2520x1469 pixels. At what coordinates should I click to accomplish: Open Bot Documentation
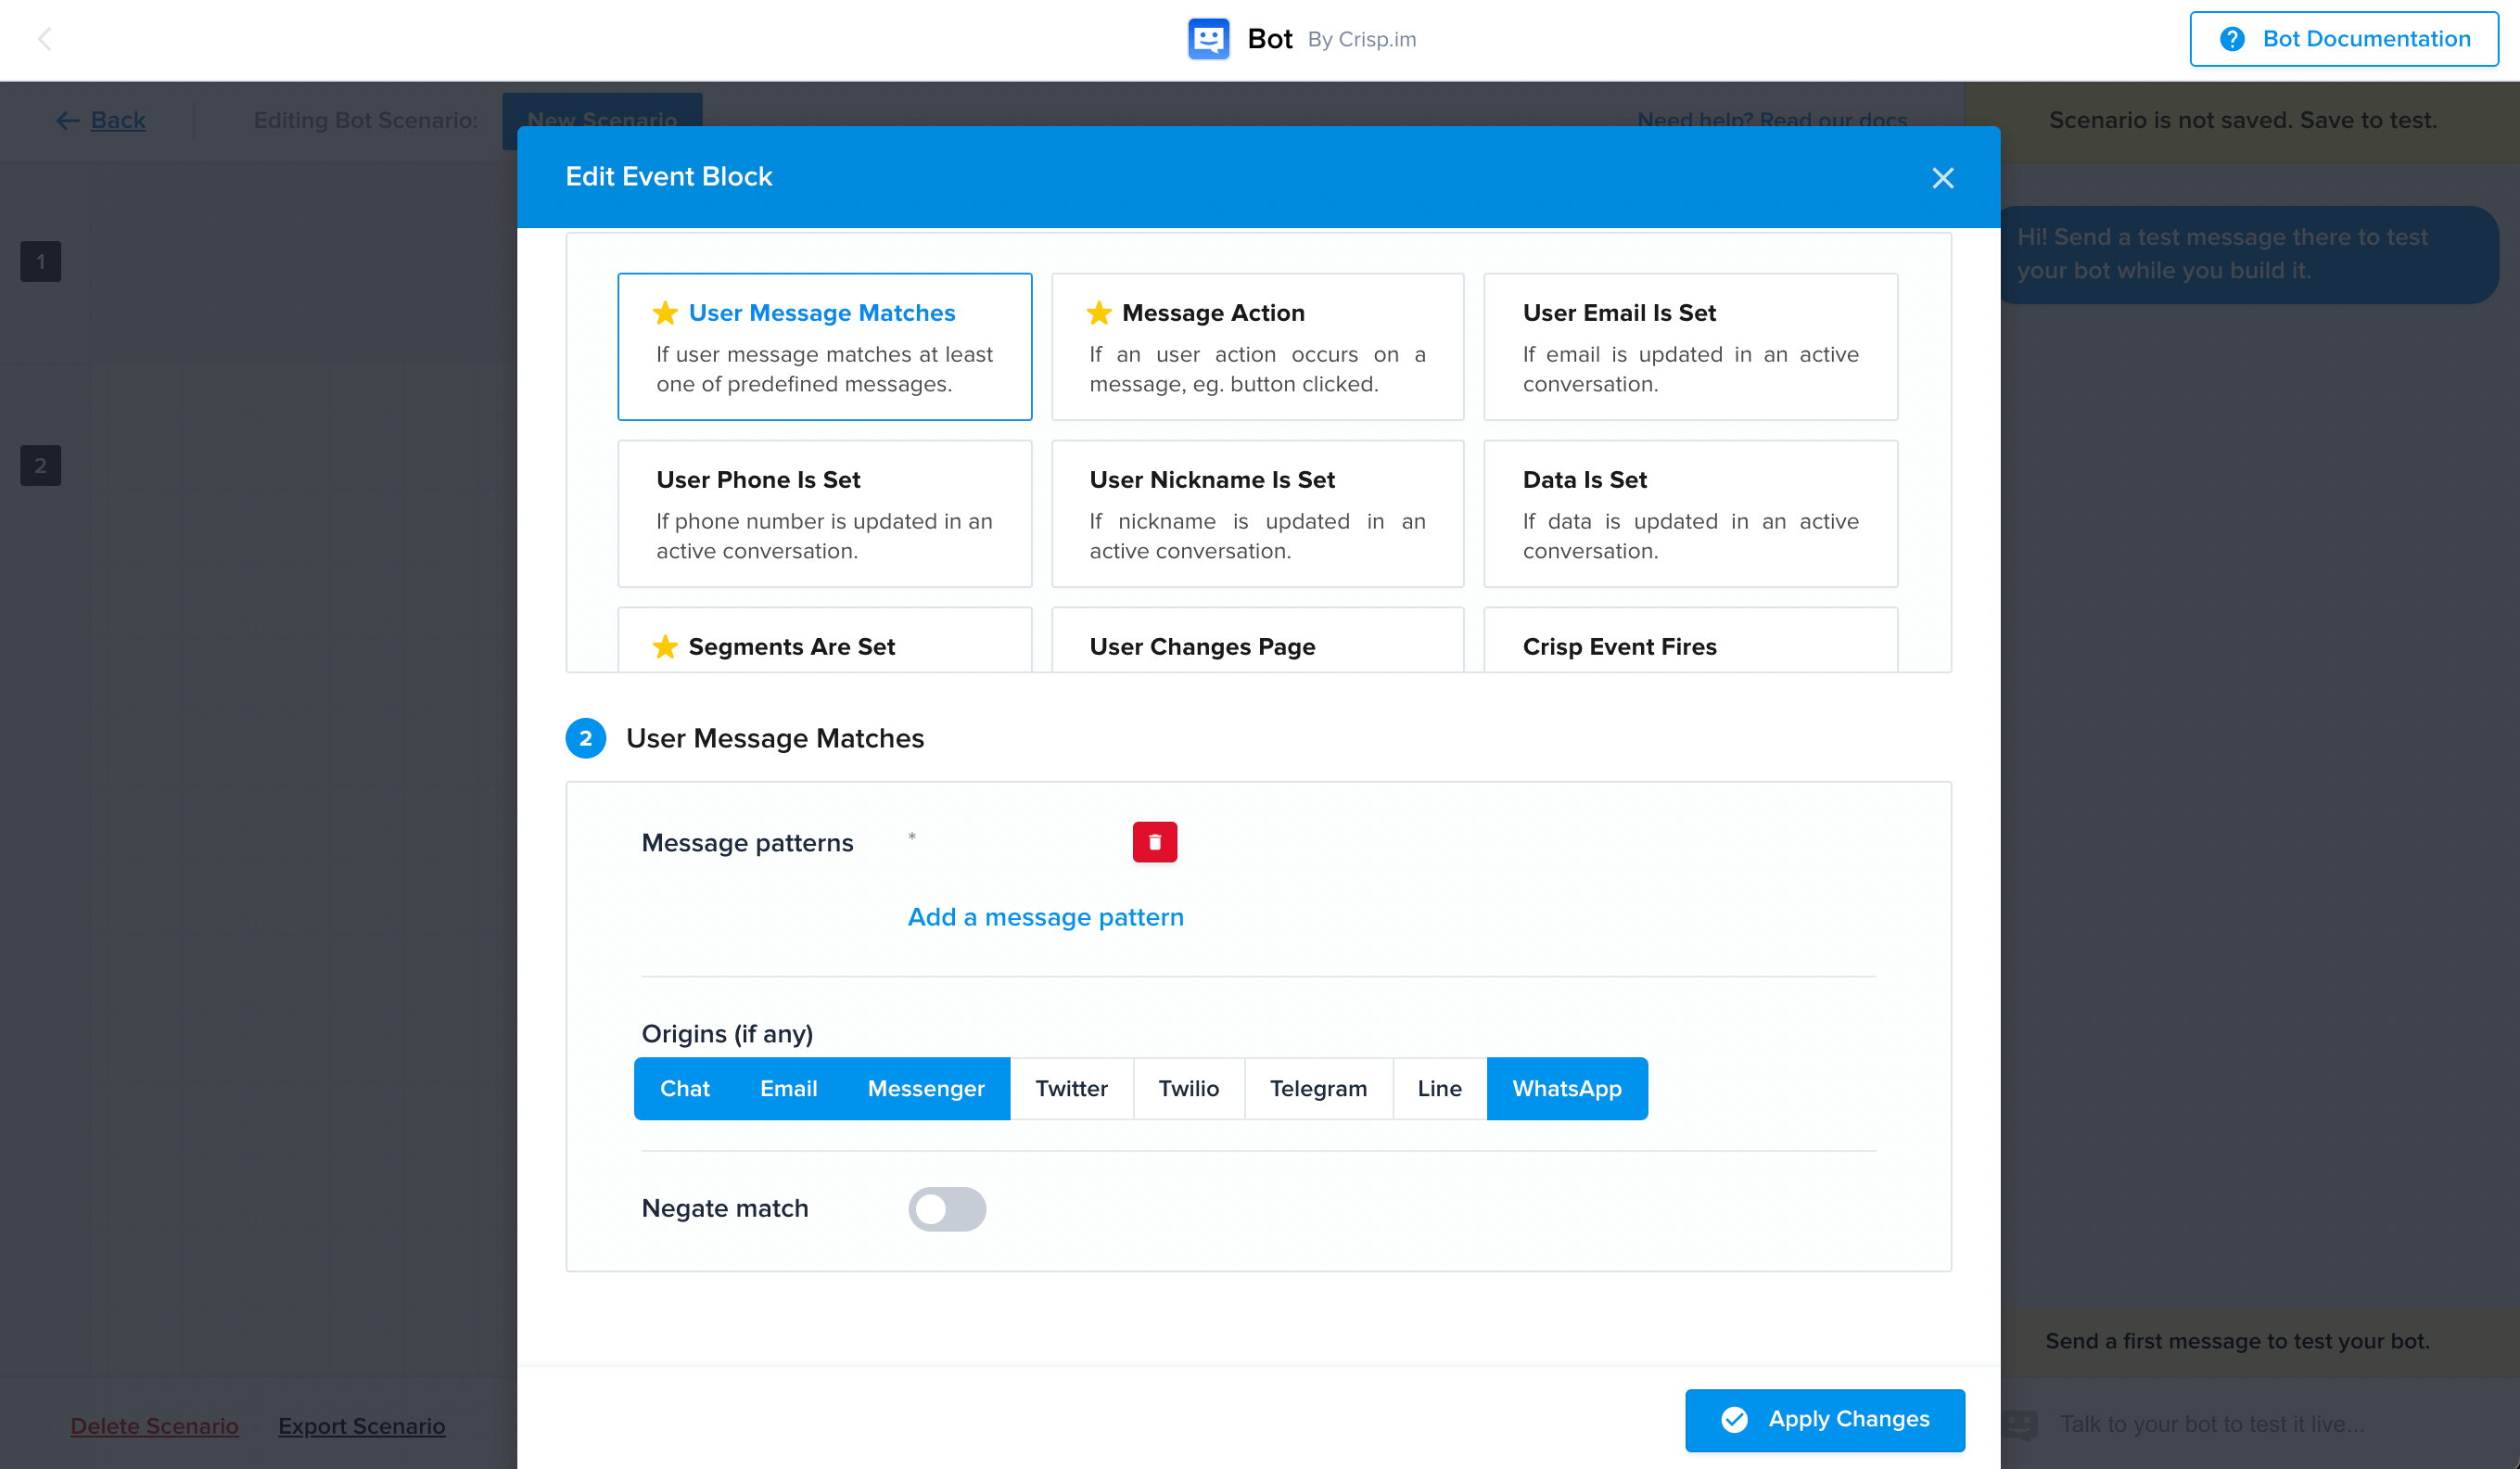(2343, 39)
